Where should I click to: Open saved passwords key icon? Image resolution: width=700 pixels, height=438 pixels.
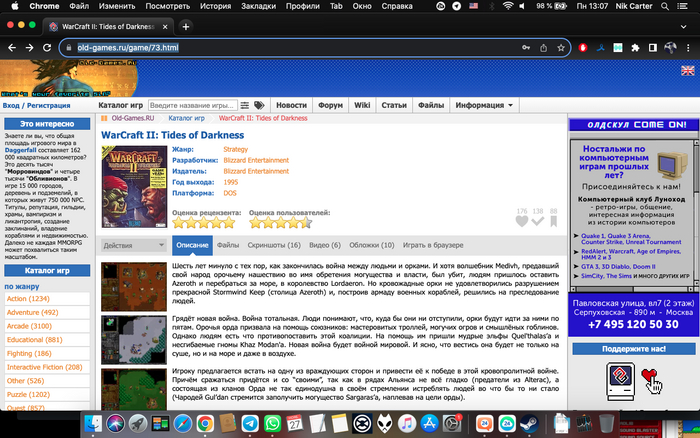point(526,48)
